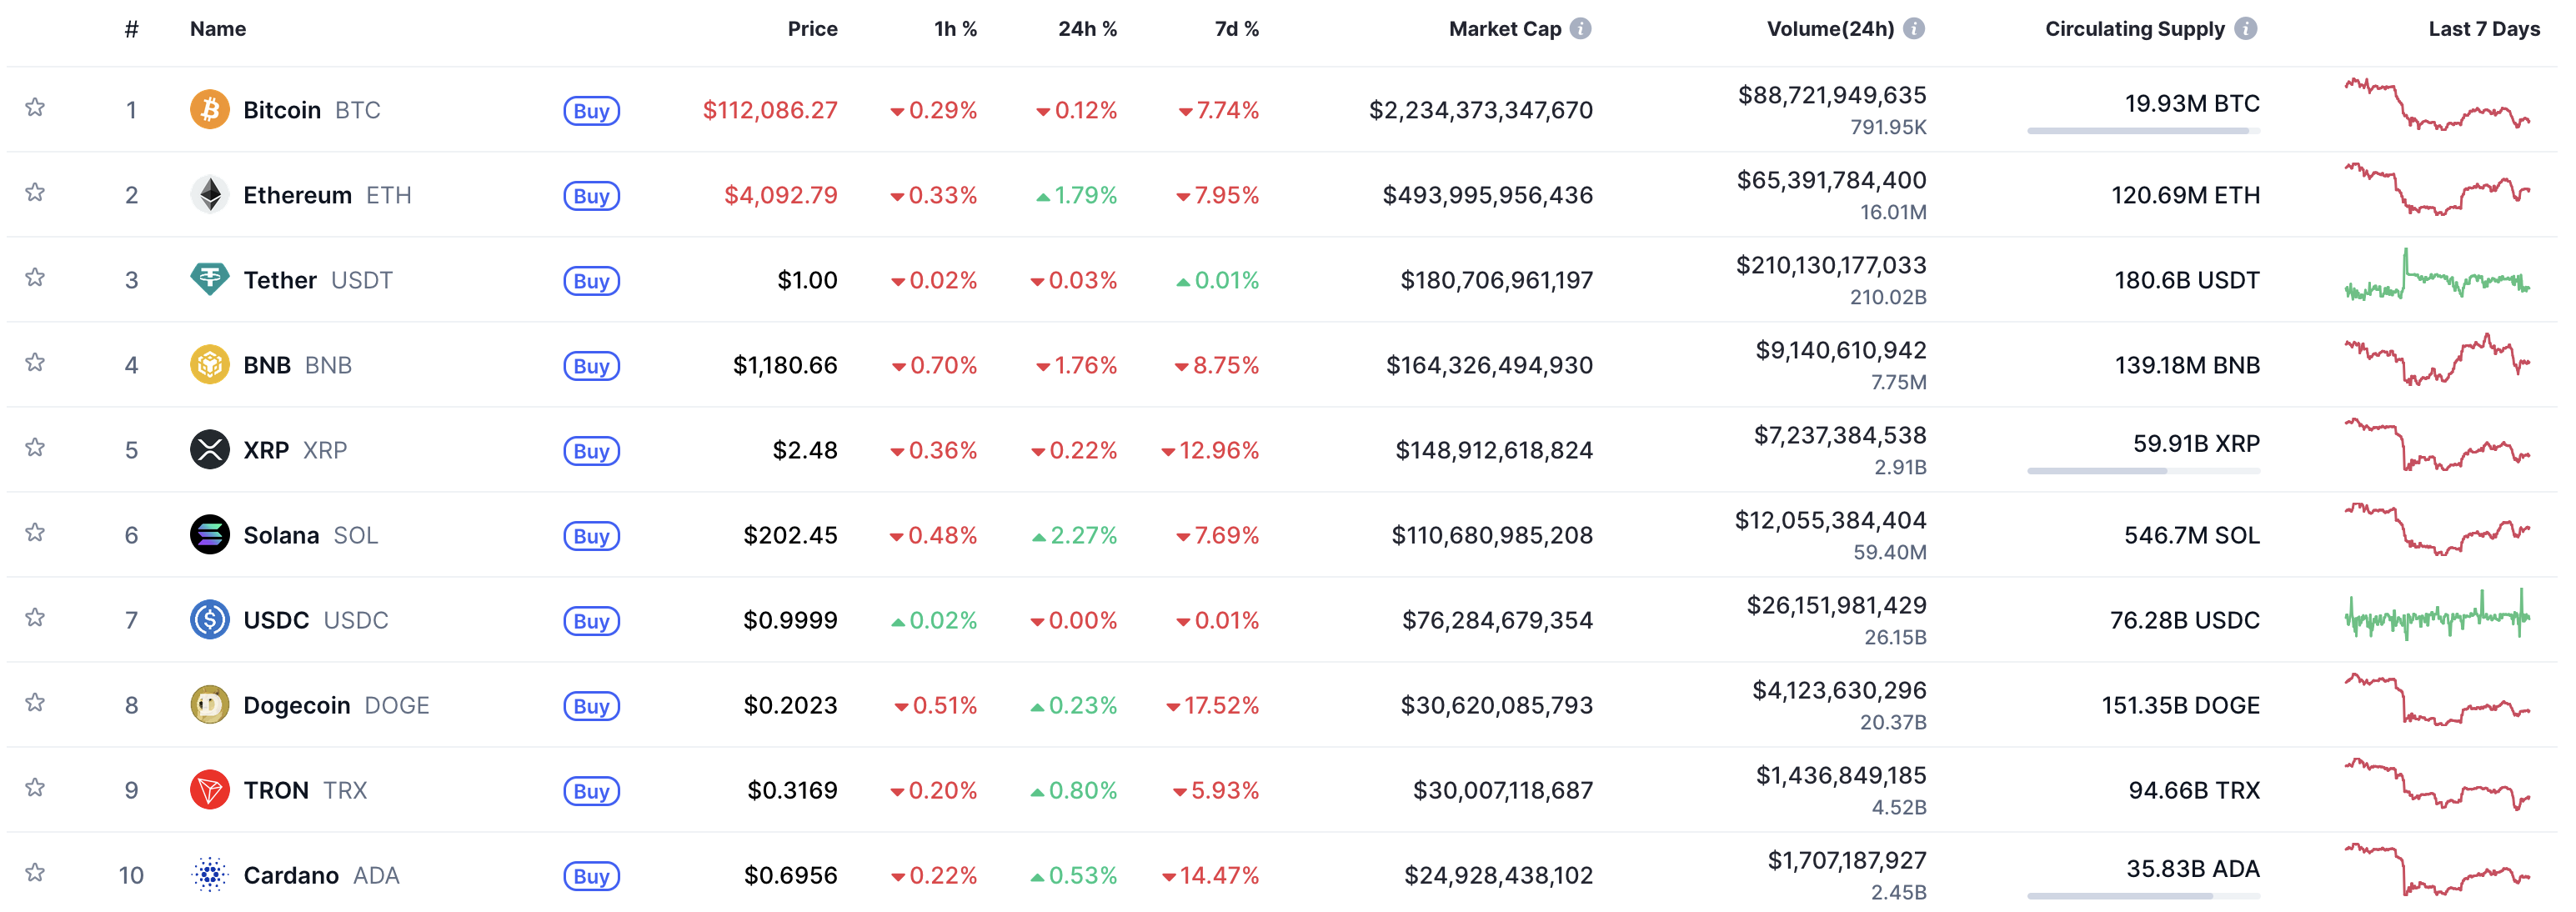Click the XRP logo icon
Image resolution: width=2576 pixels, height=912 pixels.
209,450
